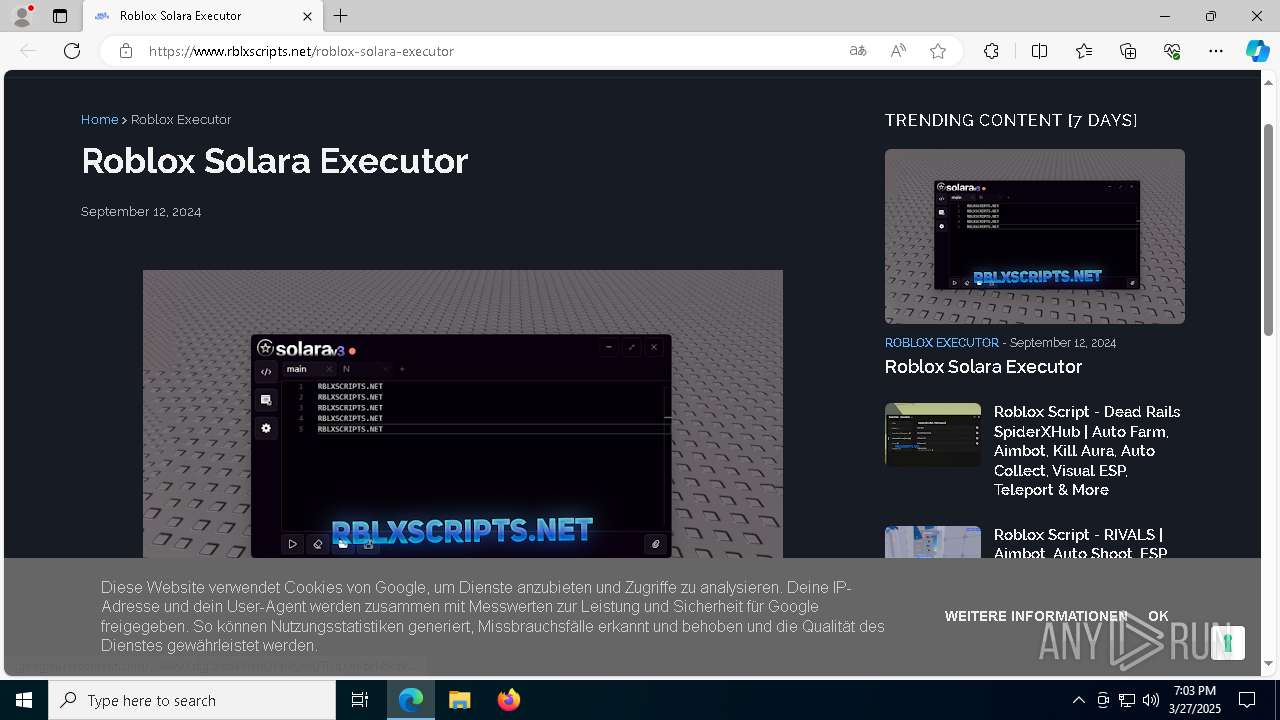The width and height of the screenshot is (1280, 720).
Task: Open the browser profile icon
Action: pyautogui.click(x=22, y=16)
